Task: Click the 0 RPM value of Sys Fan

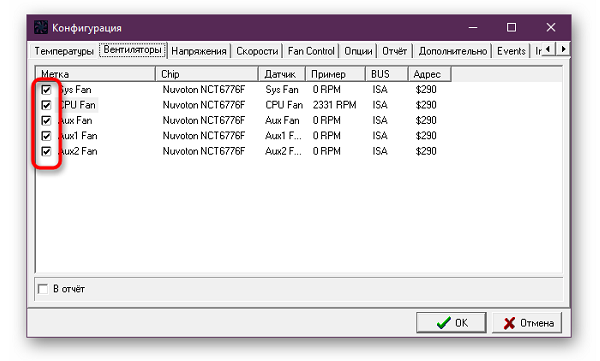Action: click(326, 90)
